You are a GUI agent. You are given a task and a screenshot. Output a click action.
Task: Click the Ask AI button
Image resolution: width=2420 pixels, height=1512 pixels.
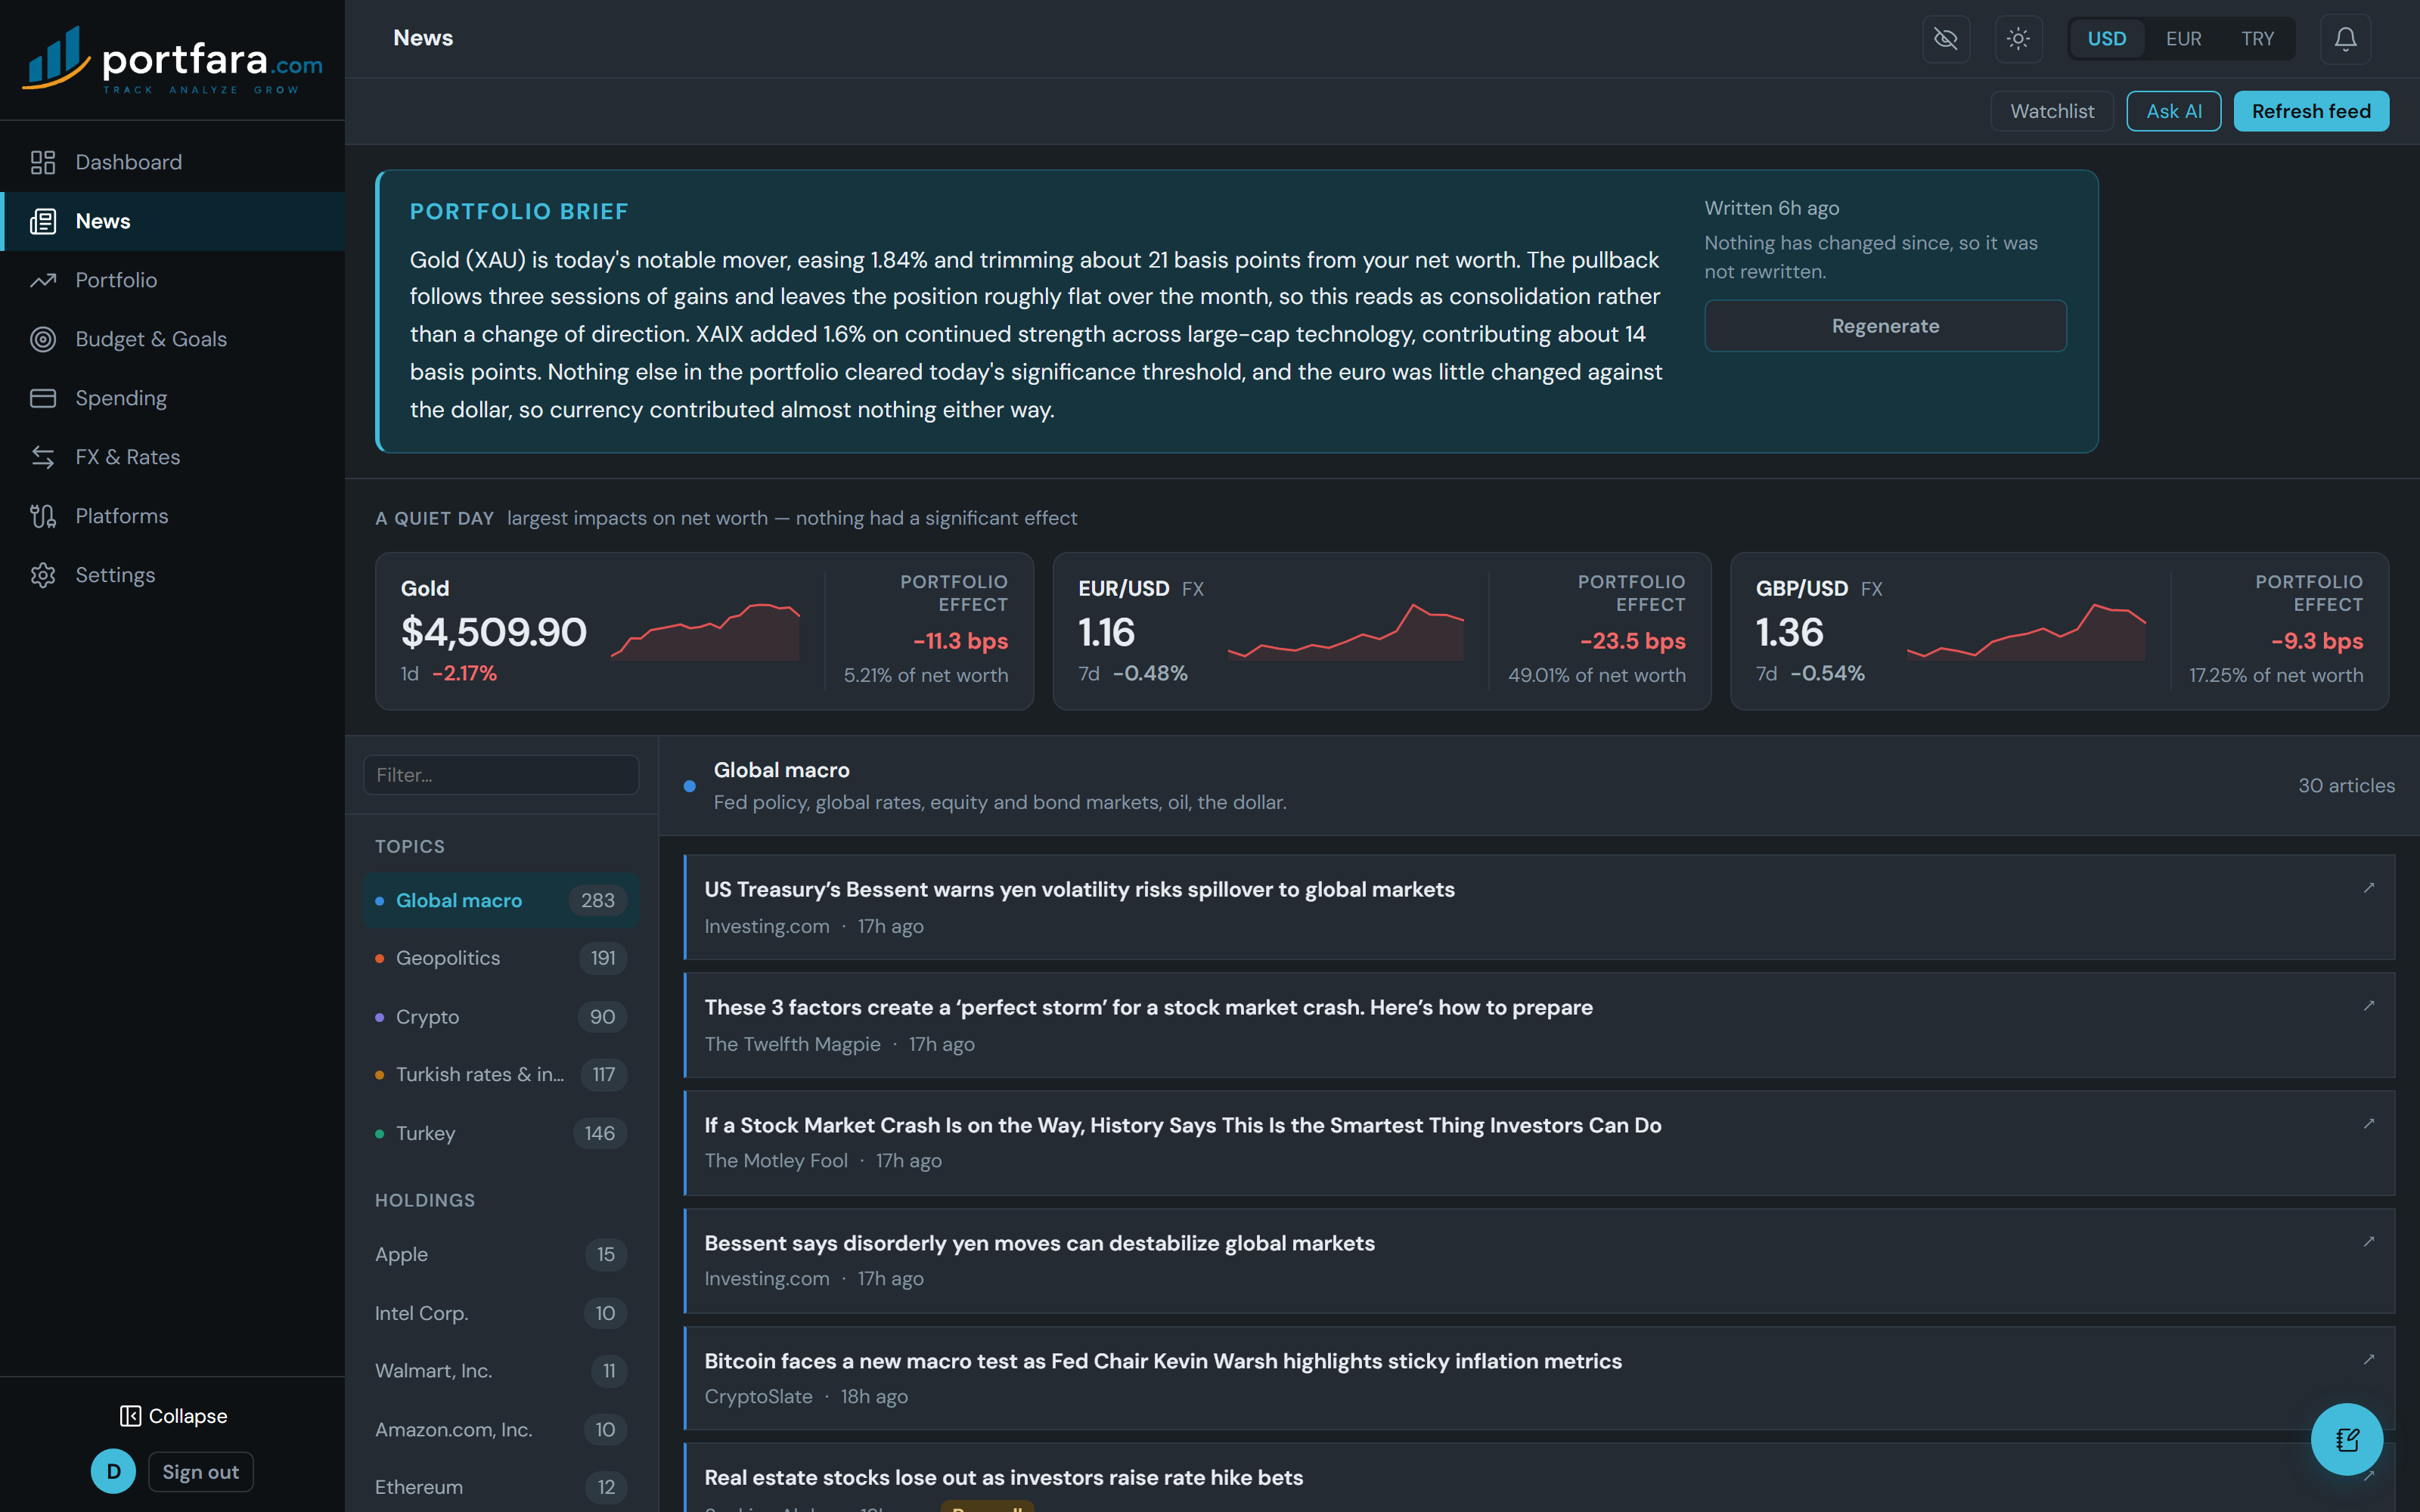[x=2173, y=111]
